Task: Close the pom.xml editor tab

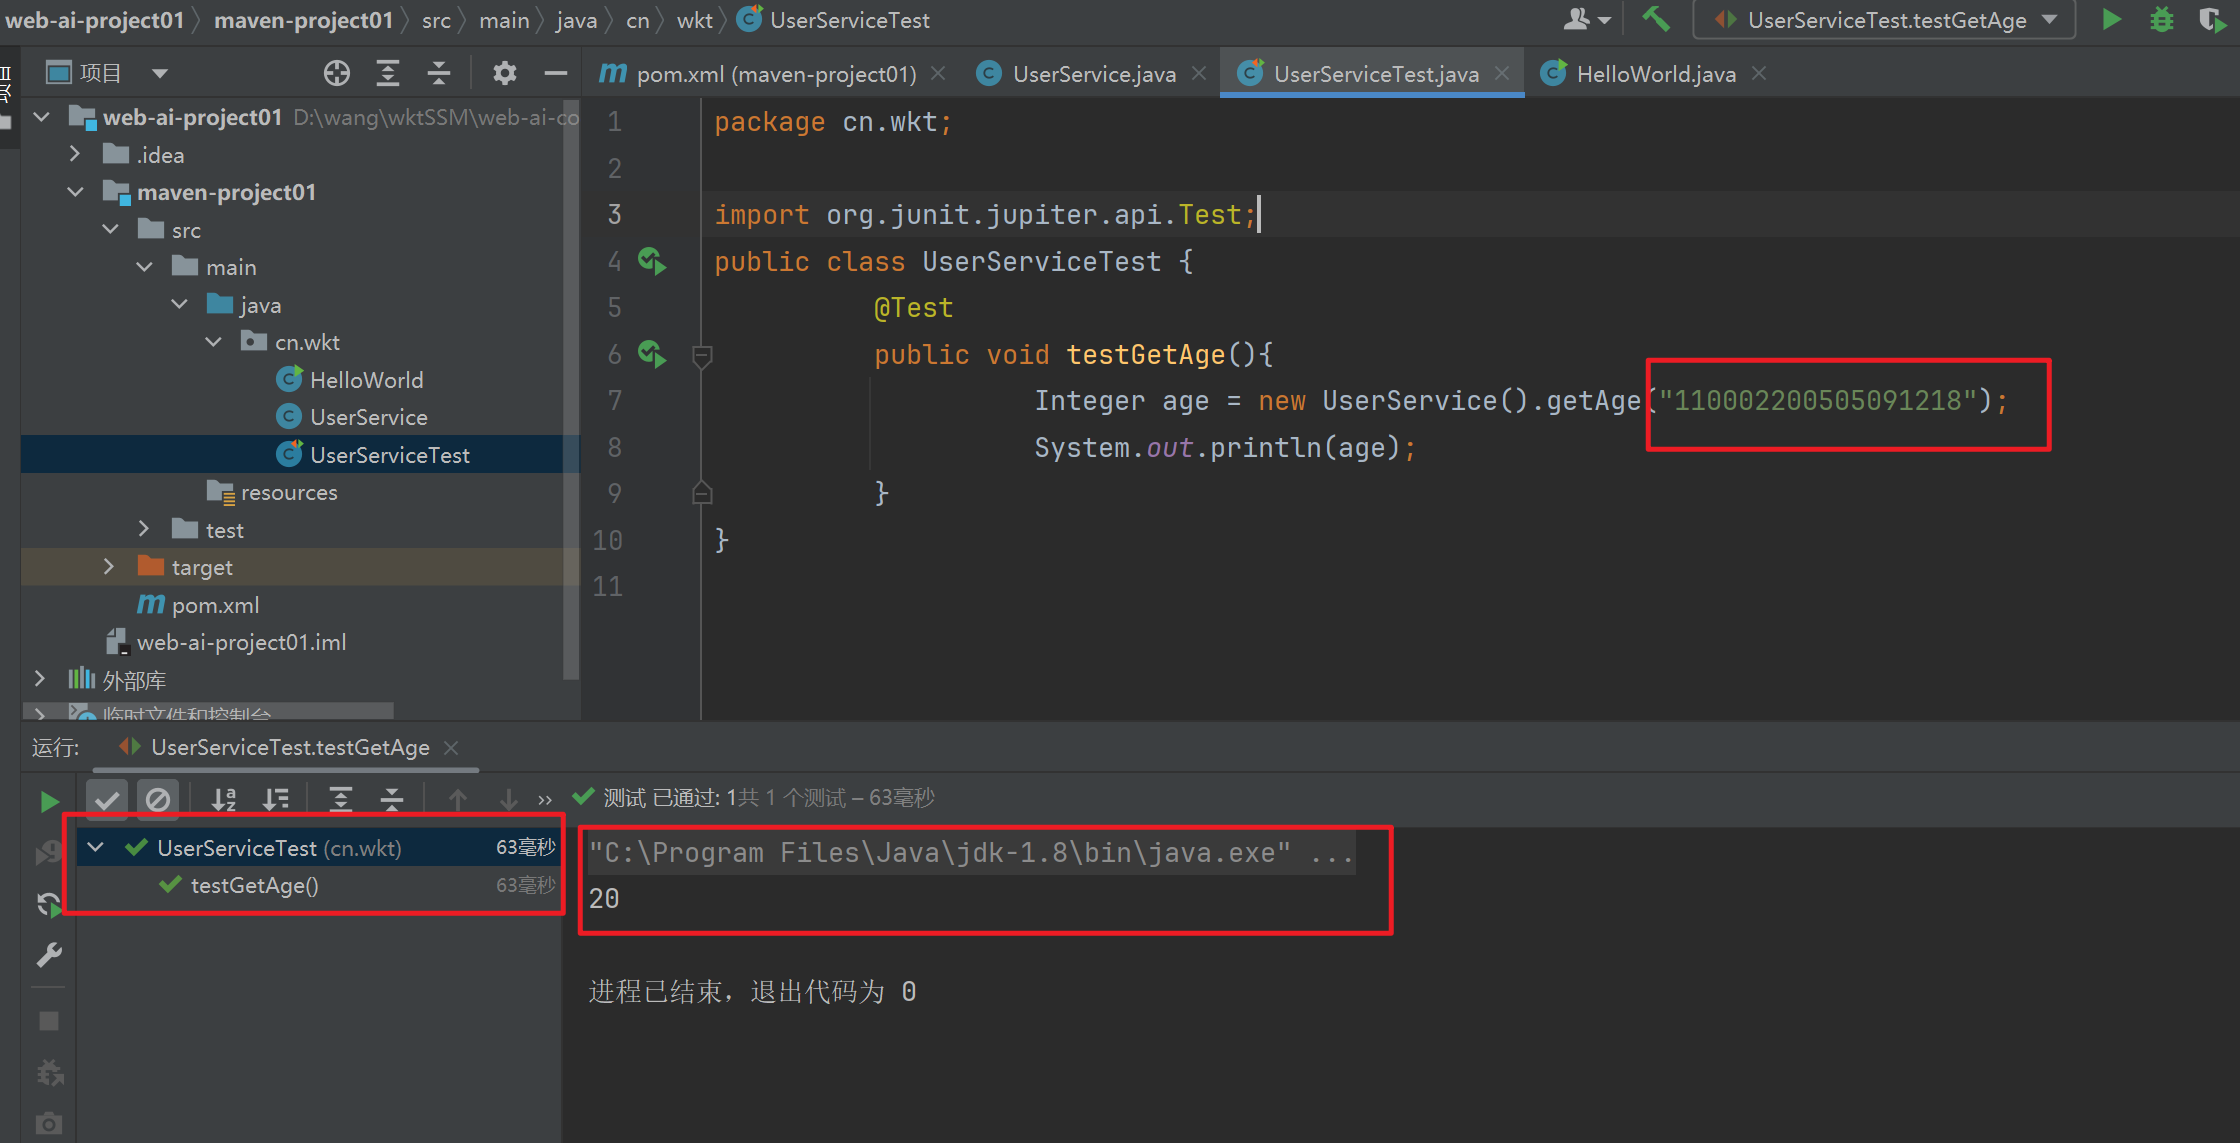Action: pos(938,74)
